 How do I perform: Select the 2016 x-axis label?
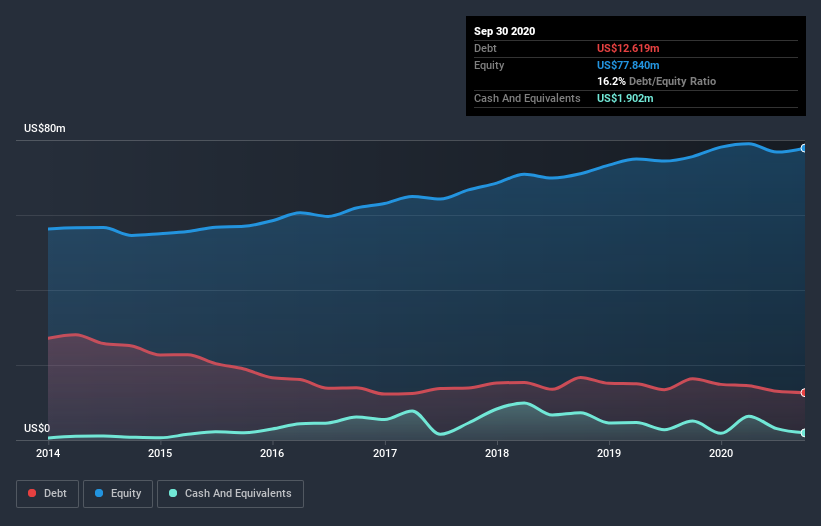click(x=272, y=453)
